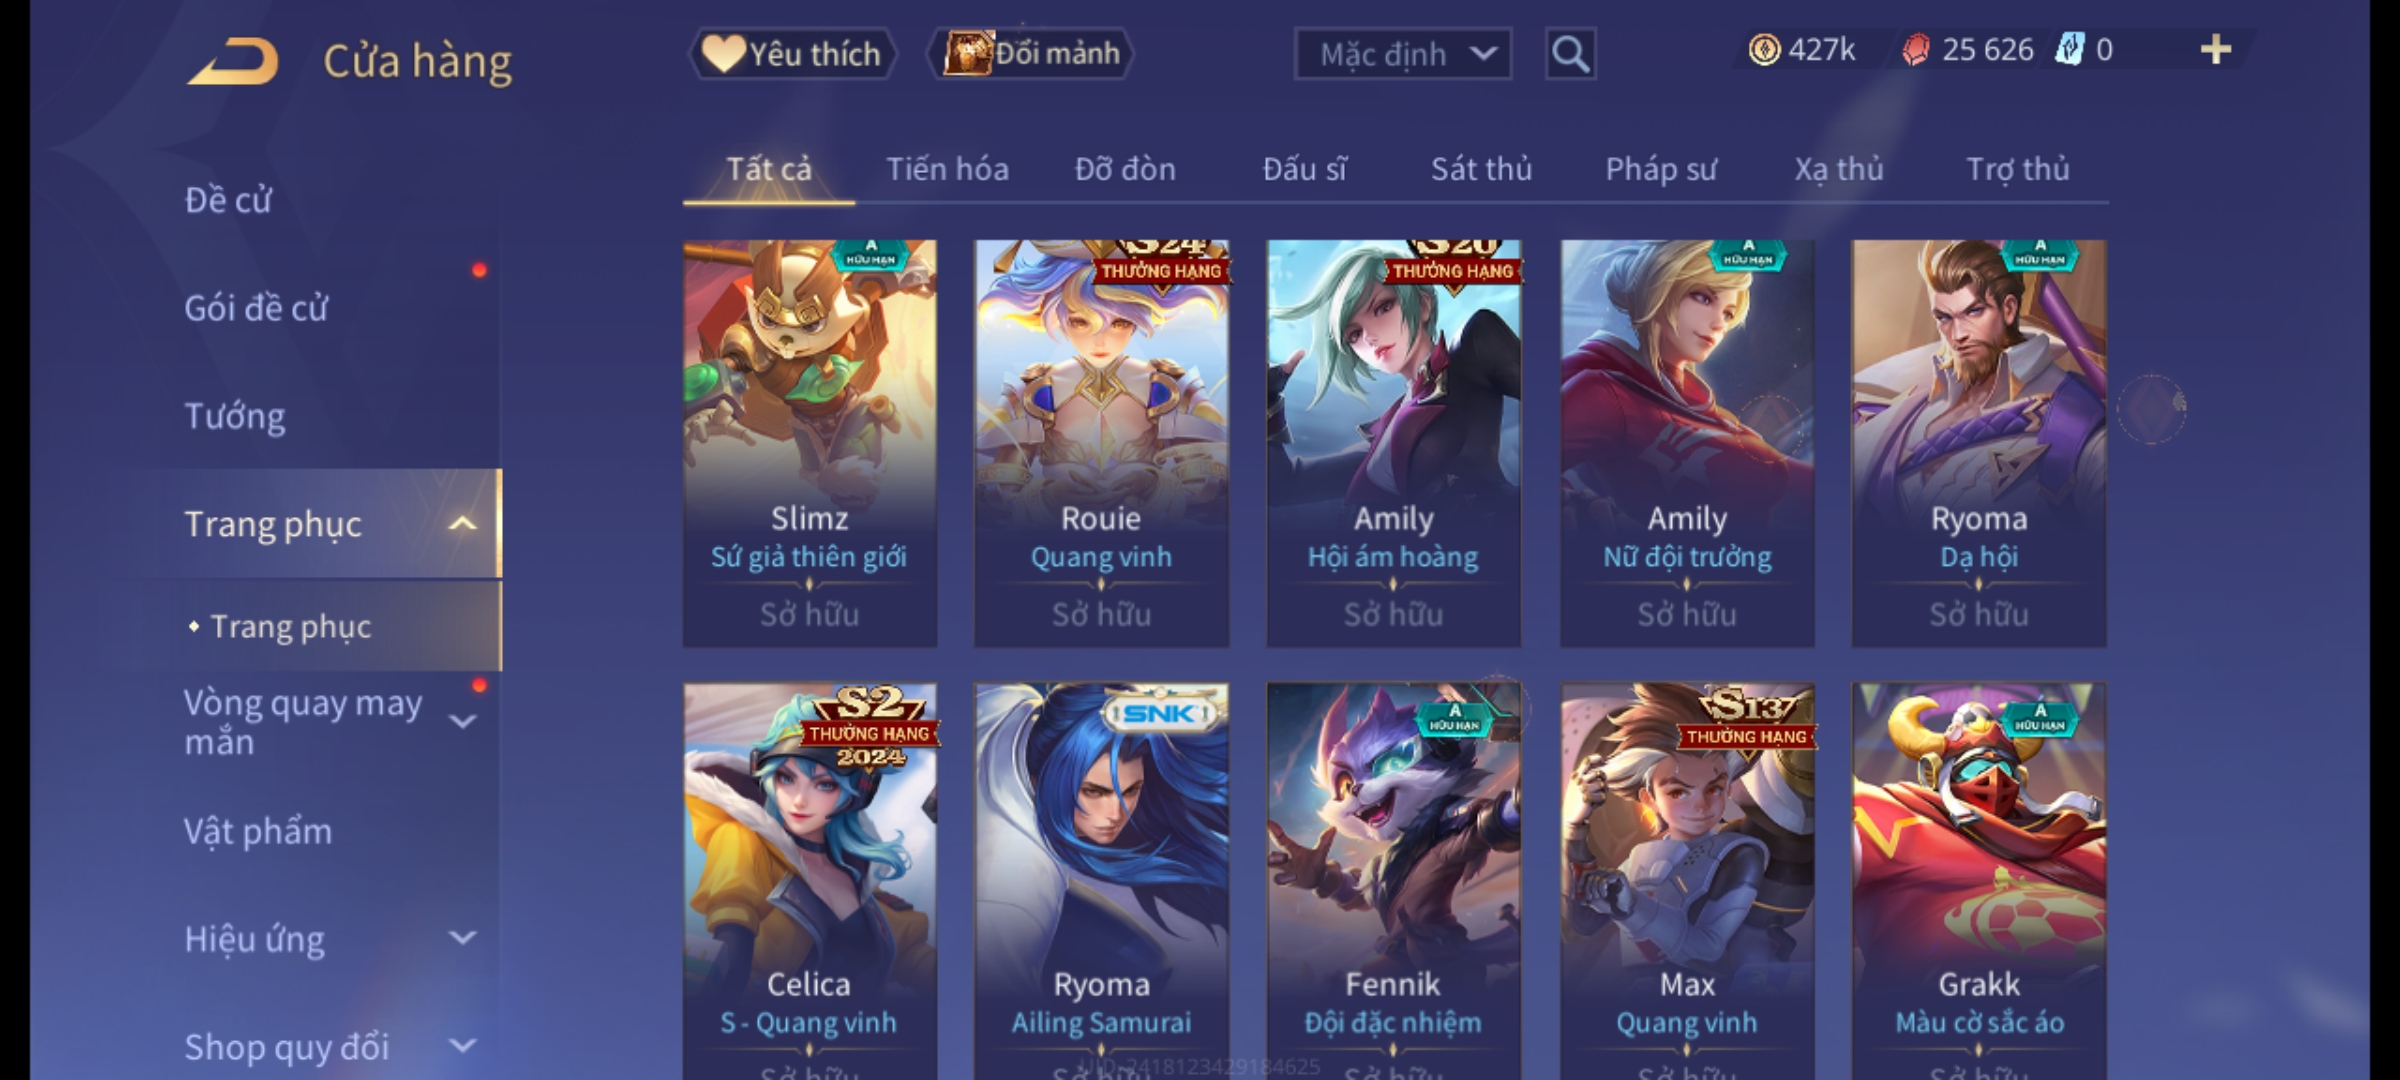The height and width of the screenshot is (1080, 2400).
Task: Open the Mặc định sort dropdown
Action: click(x=1402, y=54)
